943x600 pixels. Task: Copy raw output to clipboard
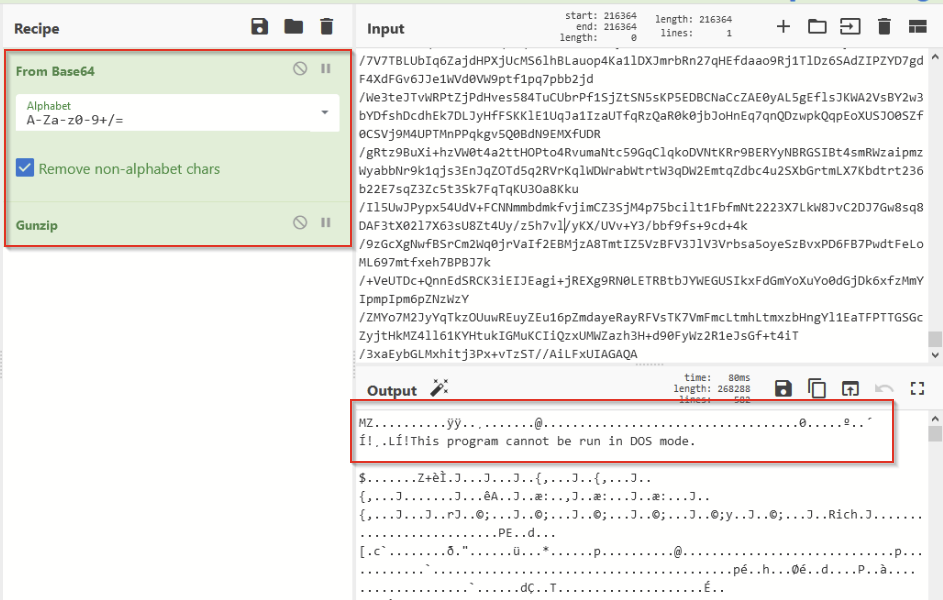click(x=817, y=388)
